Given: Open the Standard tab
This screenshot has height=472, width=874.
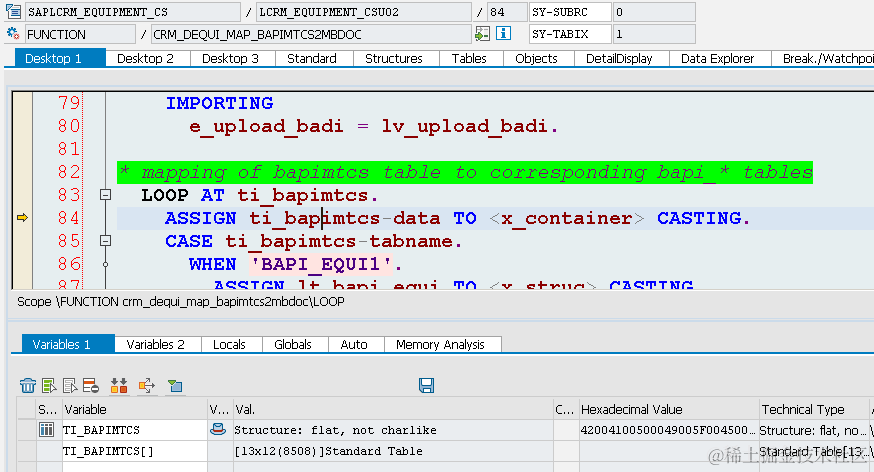Looking at the screenshot, I should (x=312, y=59).
